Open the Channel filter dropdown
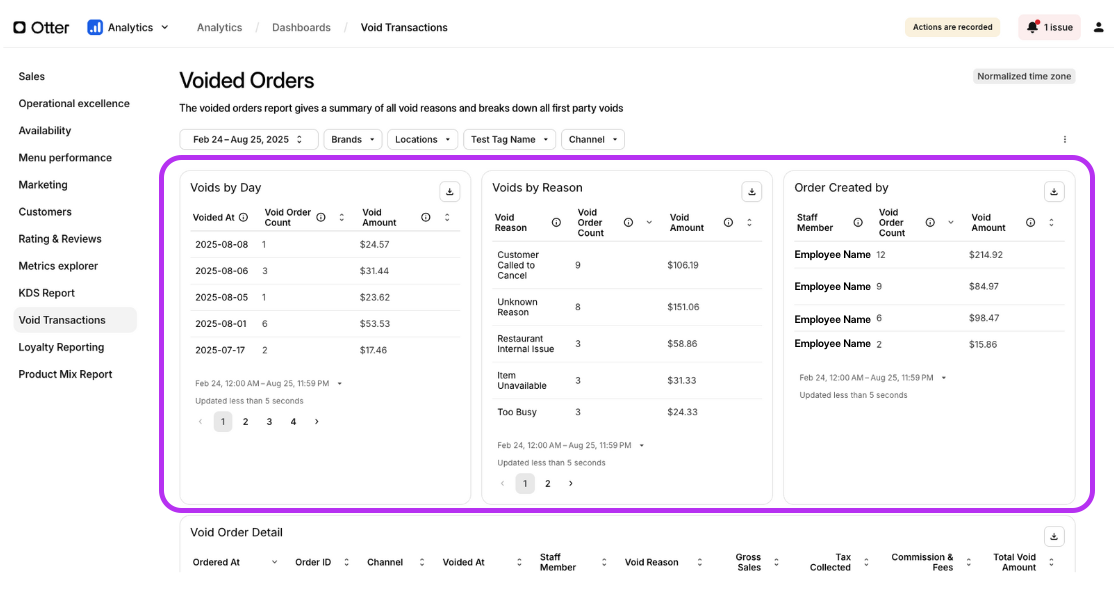The height and width of the screenshot is (593, 1118). click(x=593, y=140)
